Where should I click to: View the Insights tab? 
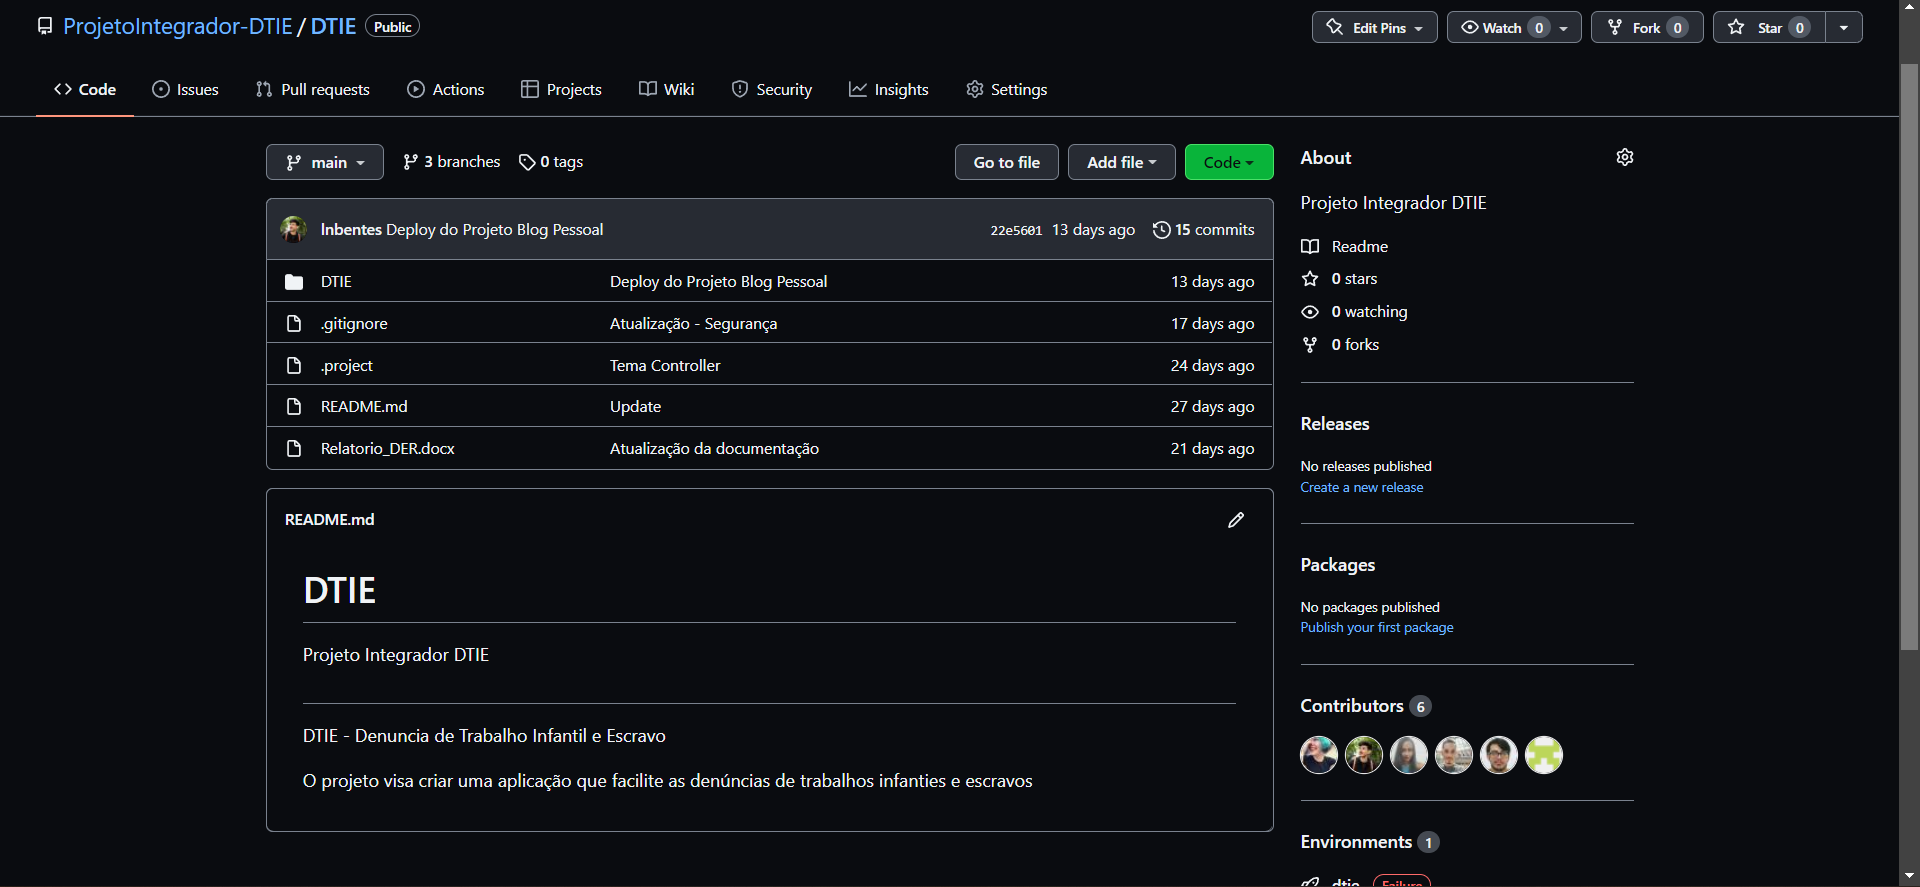tap(889, 89)
